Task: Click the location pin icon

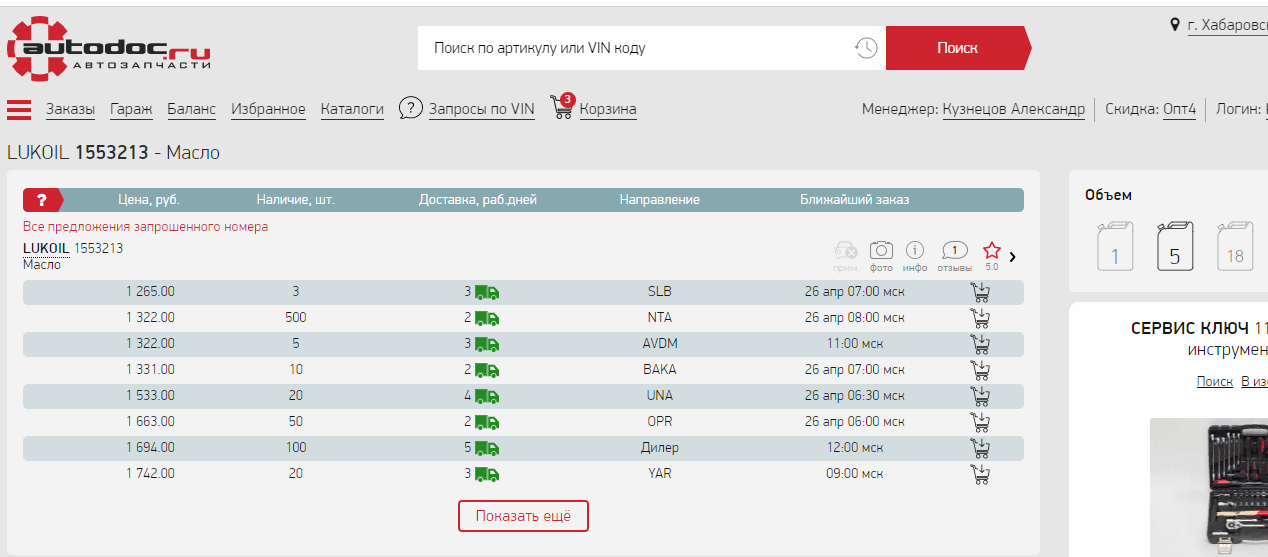Action: tap(1175, 24)
